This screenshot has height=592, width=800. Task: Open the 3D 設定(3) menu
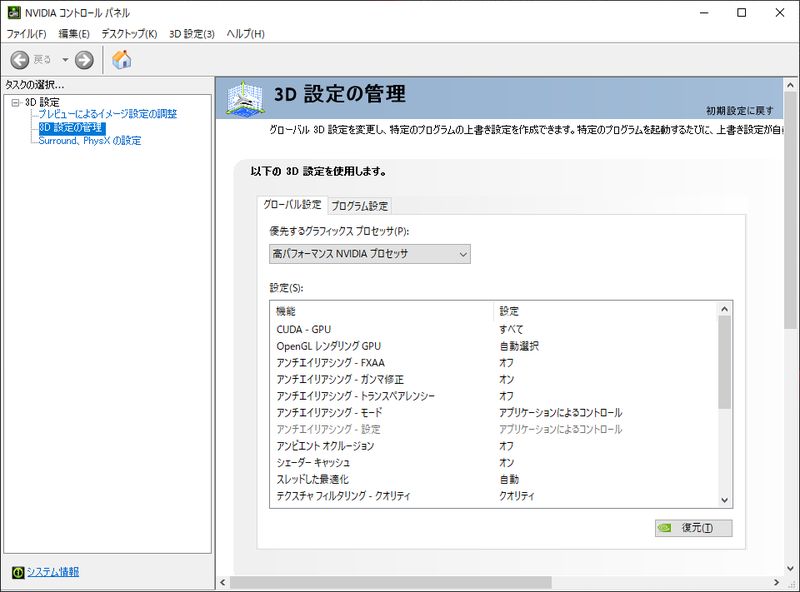[x=192, y=34]
